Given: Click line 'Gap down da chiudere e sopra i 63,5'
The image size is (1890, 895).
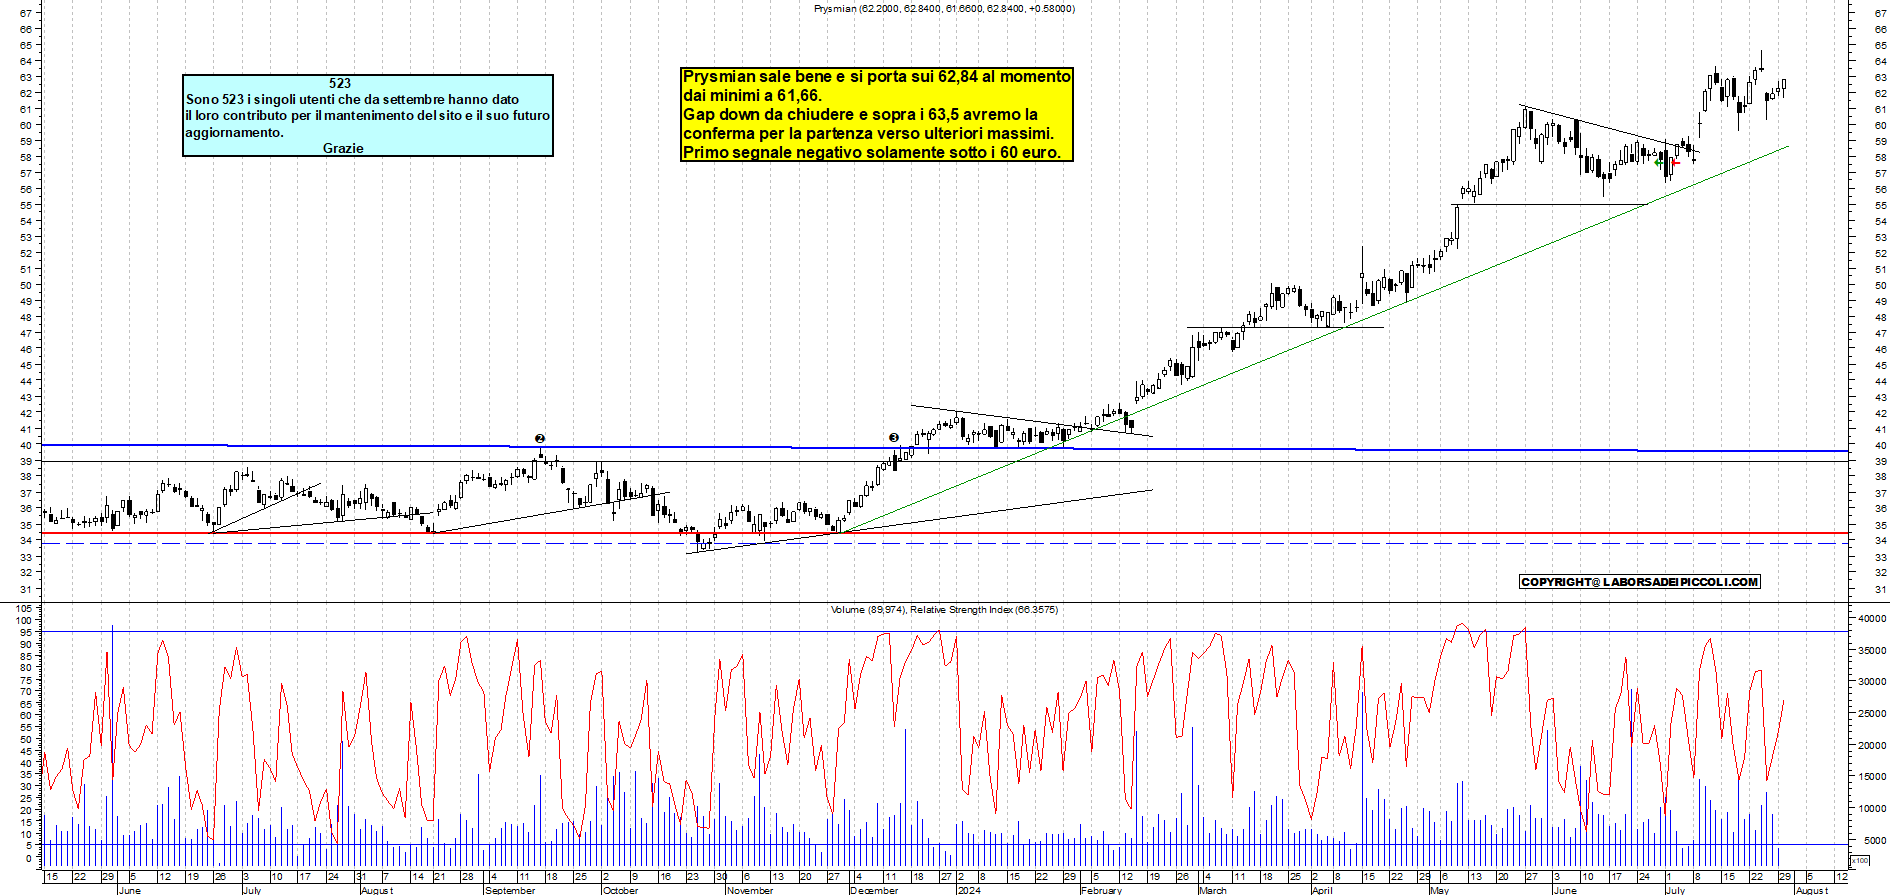Looking at the screenshot, I should coord(860,114).
